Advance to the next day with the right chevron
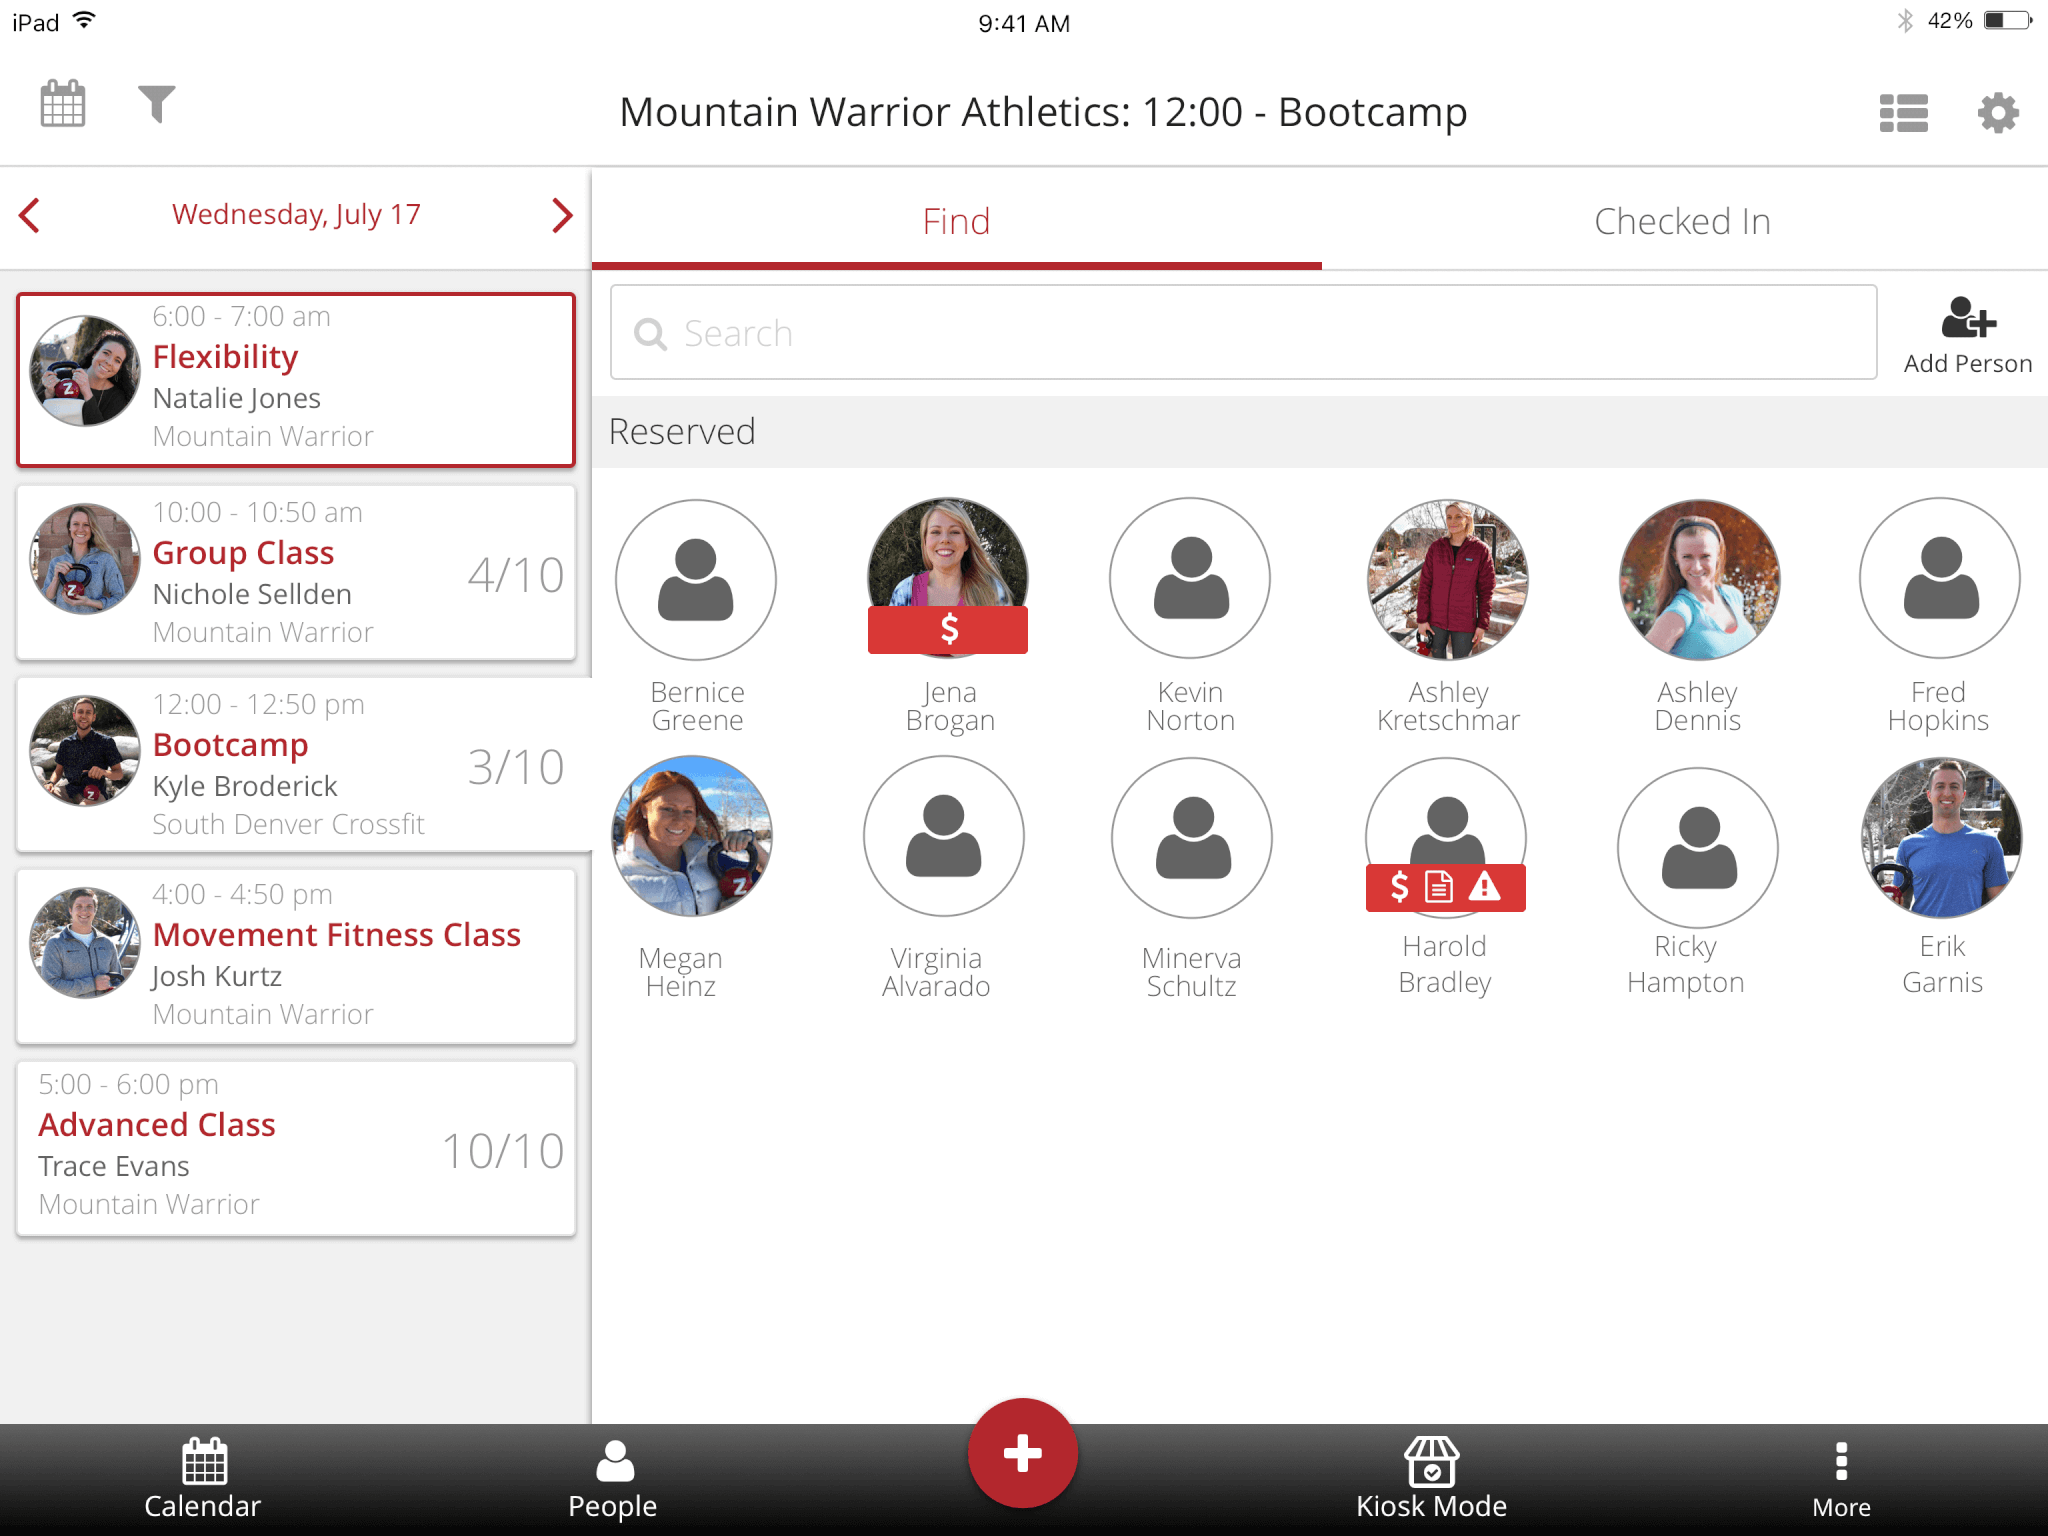Screen dimensions: 2048x1536 [562, 214]
